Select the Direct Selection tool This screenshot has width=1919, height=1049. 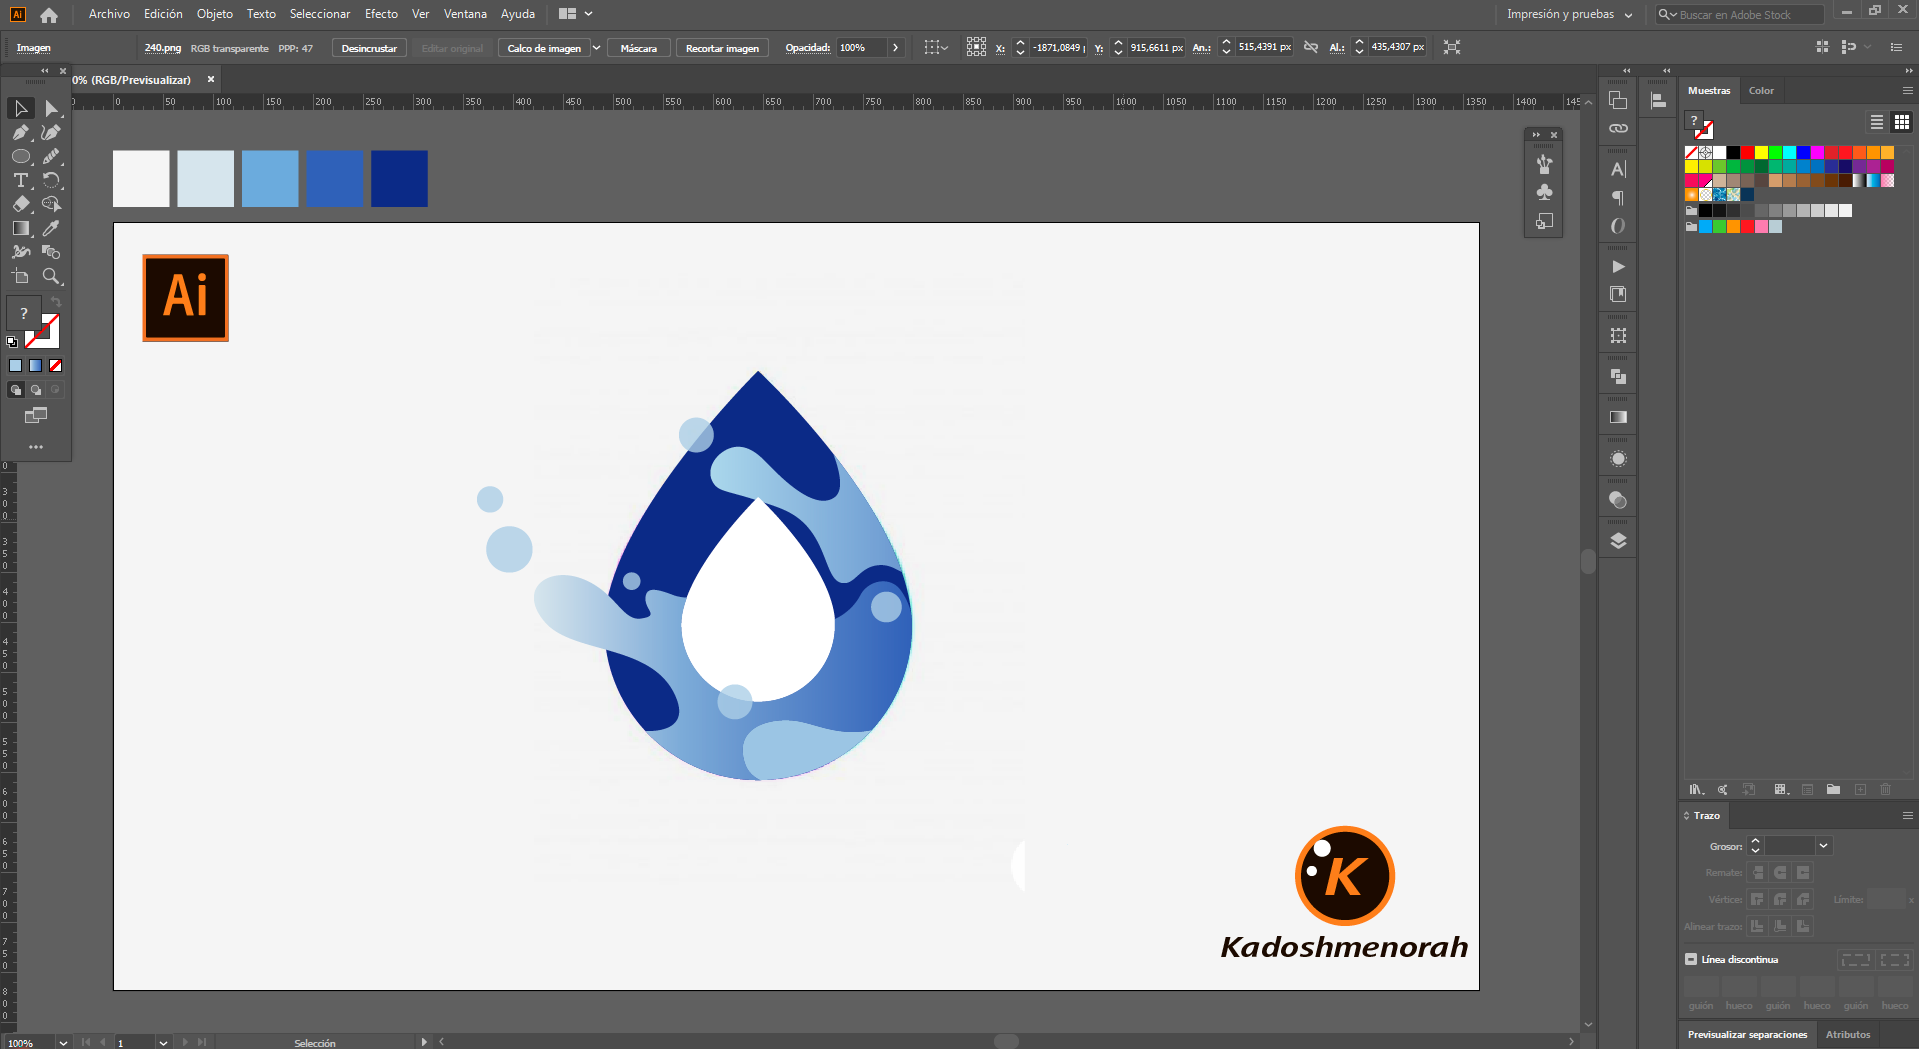(51, 108)
